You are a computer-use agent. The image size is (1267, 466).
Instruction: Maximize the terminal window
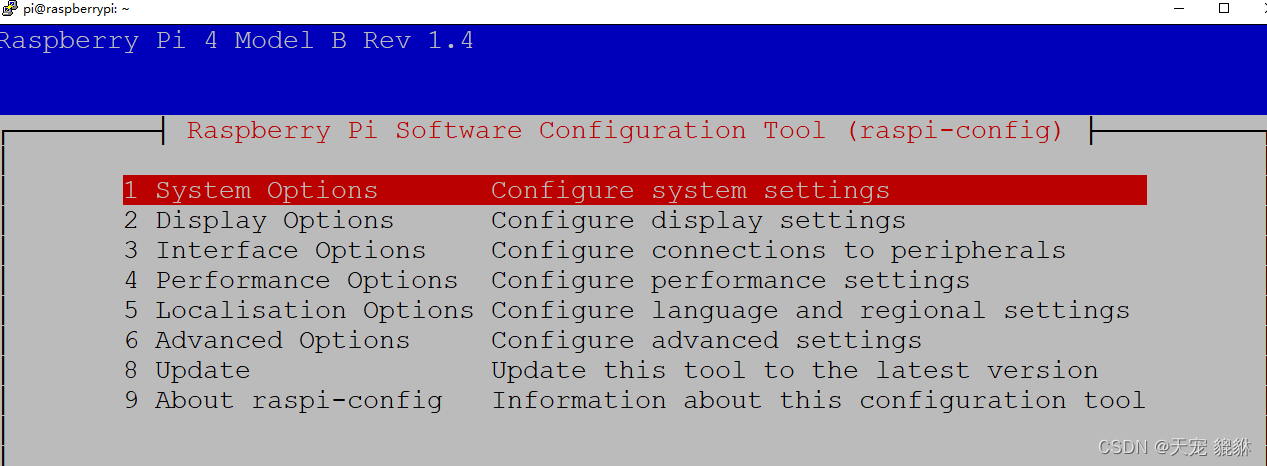click(x=1224, y=8)
